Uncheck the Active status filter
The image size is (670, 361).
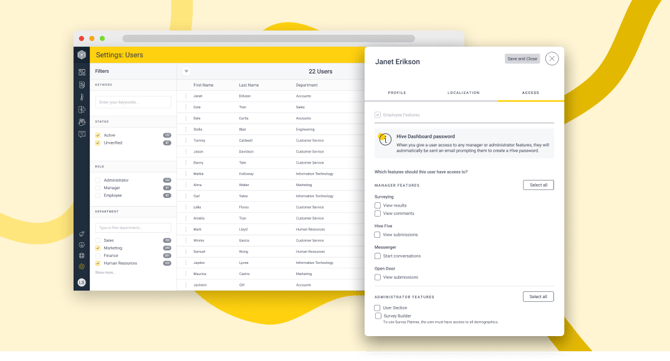[98, 135]
